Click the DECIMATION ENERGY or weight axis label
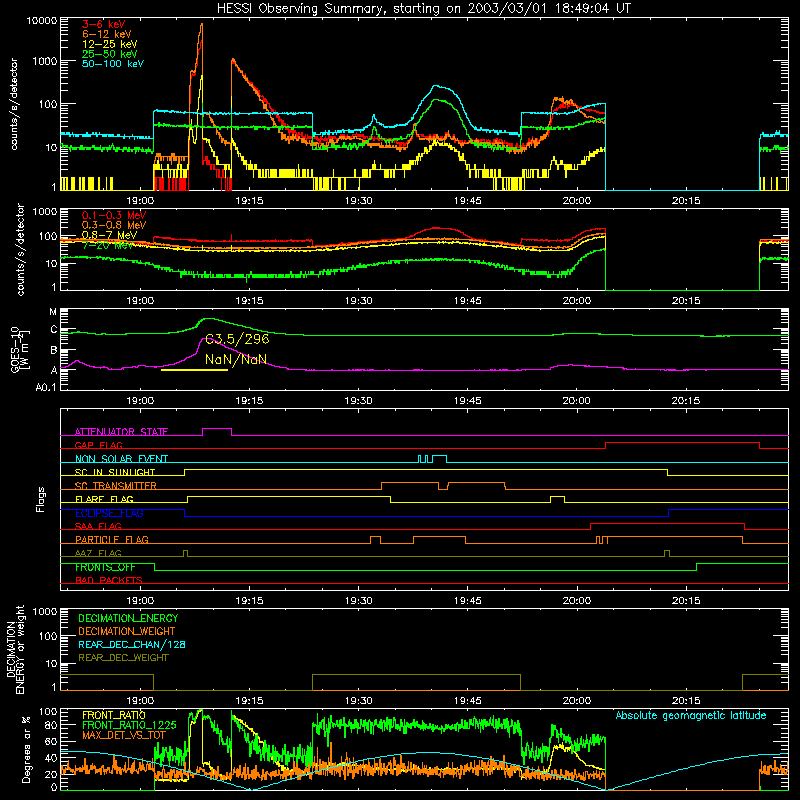800x800 pixels. pyautogui.click(x=15, y=649)
